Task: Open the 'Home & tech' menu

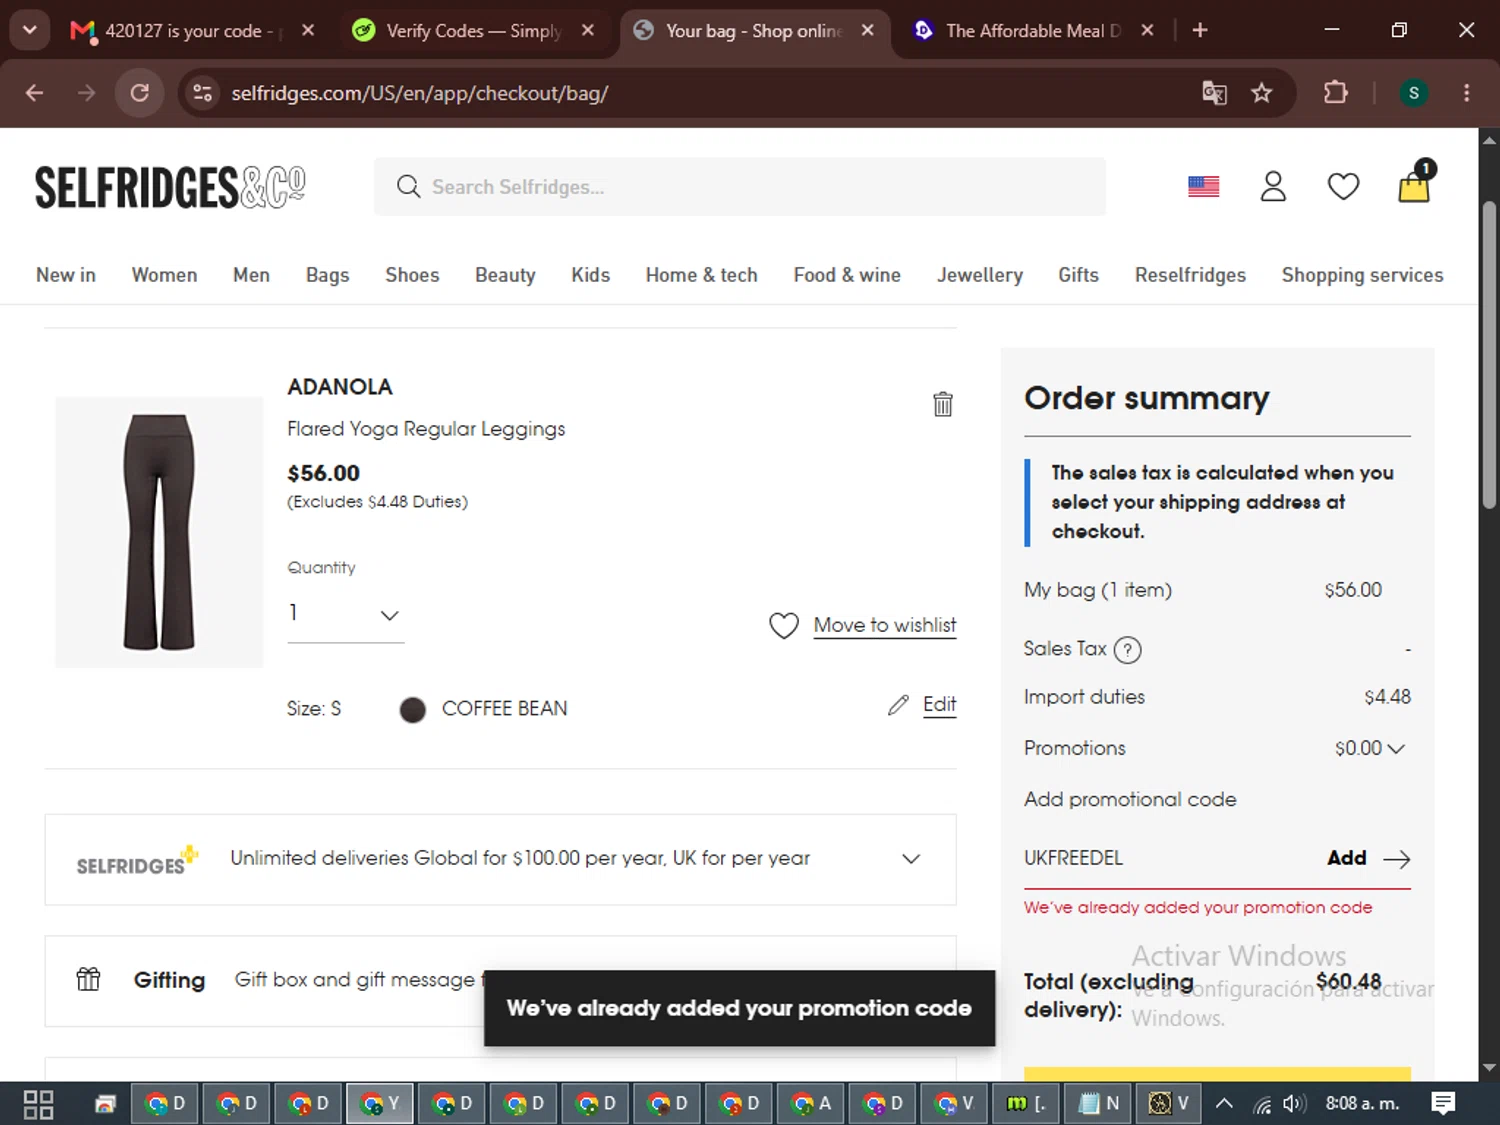Action: 701,275
